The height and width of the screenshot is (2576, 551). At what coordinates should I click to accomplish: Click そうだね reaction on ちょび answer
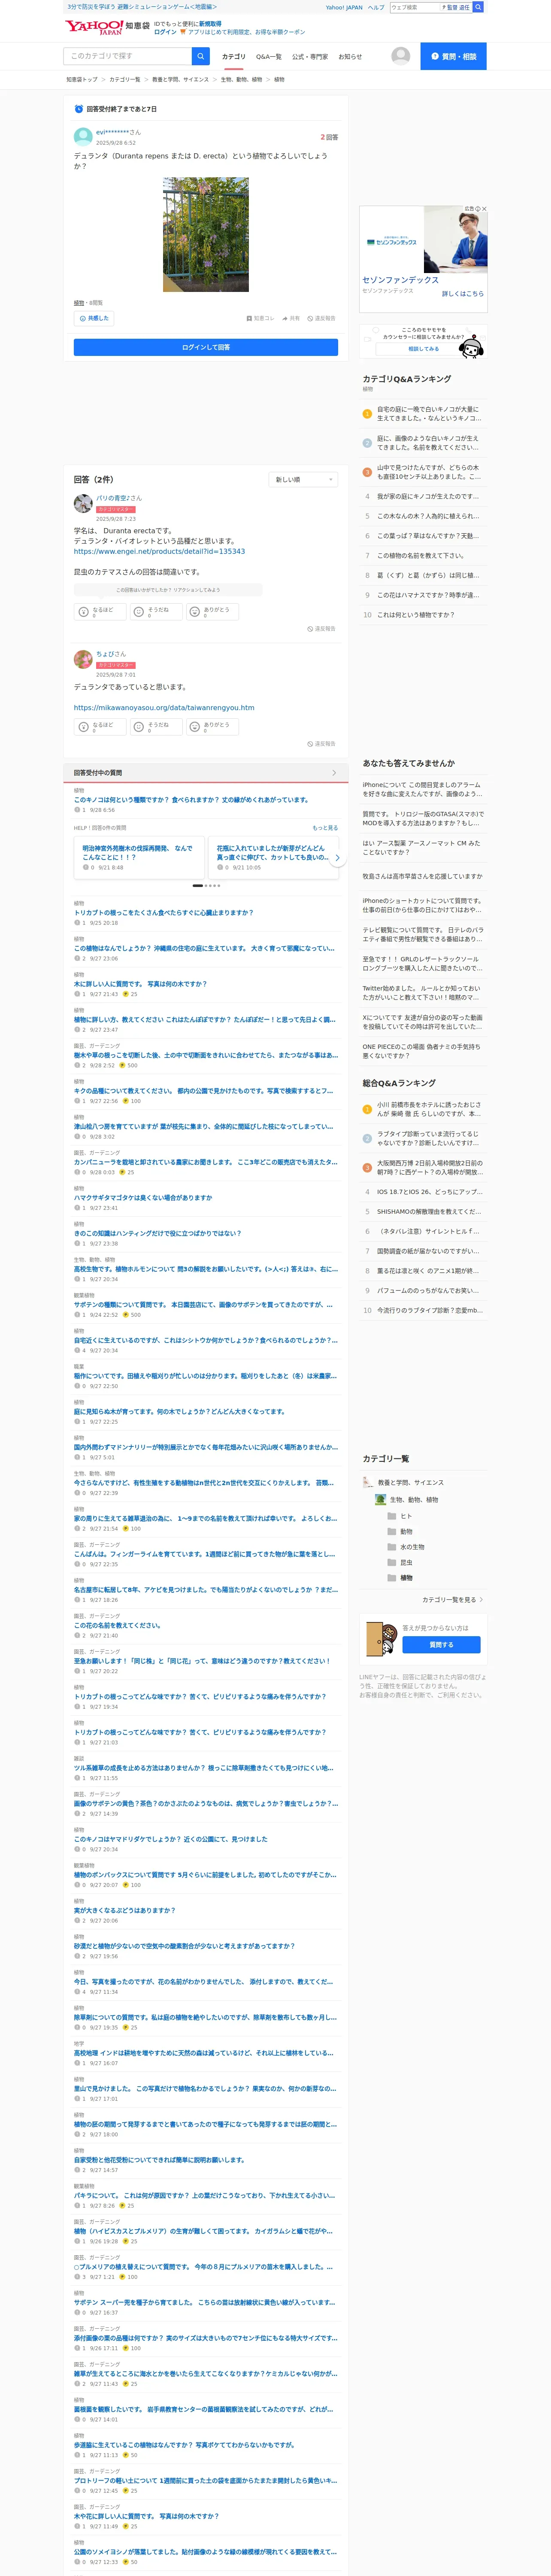156,727
